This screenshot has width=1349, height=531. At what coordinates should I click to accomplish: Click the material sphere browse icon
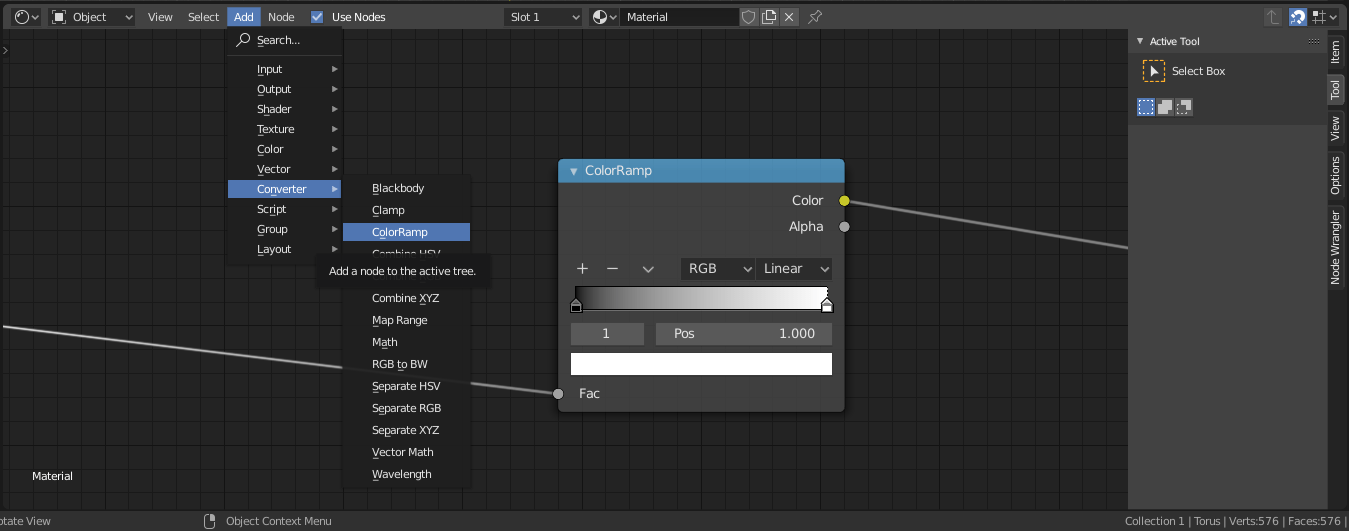[602, 17]
